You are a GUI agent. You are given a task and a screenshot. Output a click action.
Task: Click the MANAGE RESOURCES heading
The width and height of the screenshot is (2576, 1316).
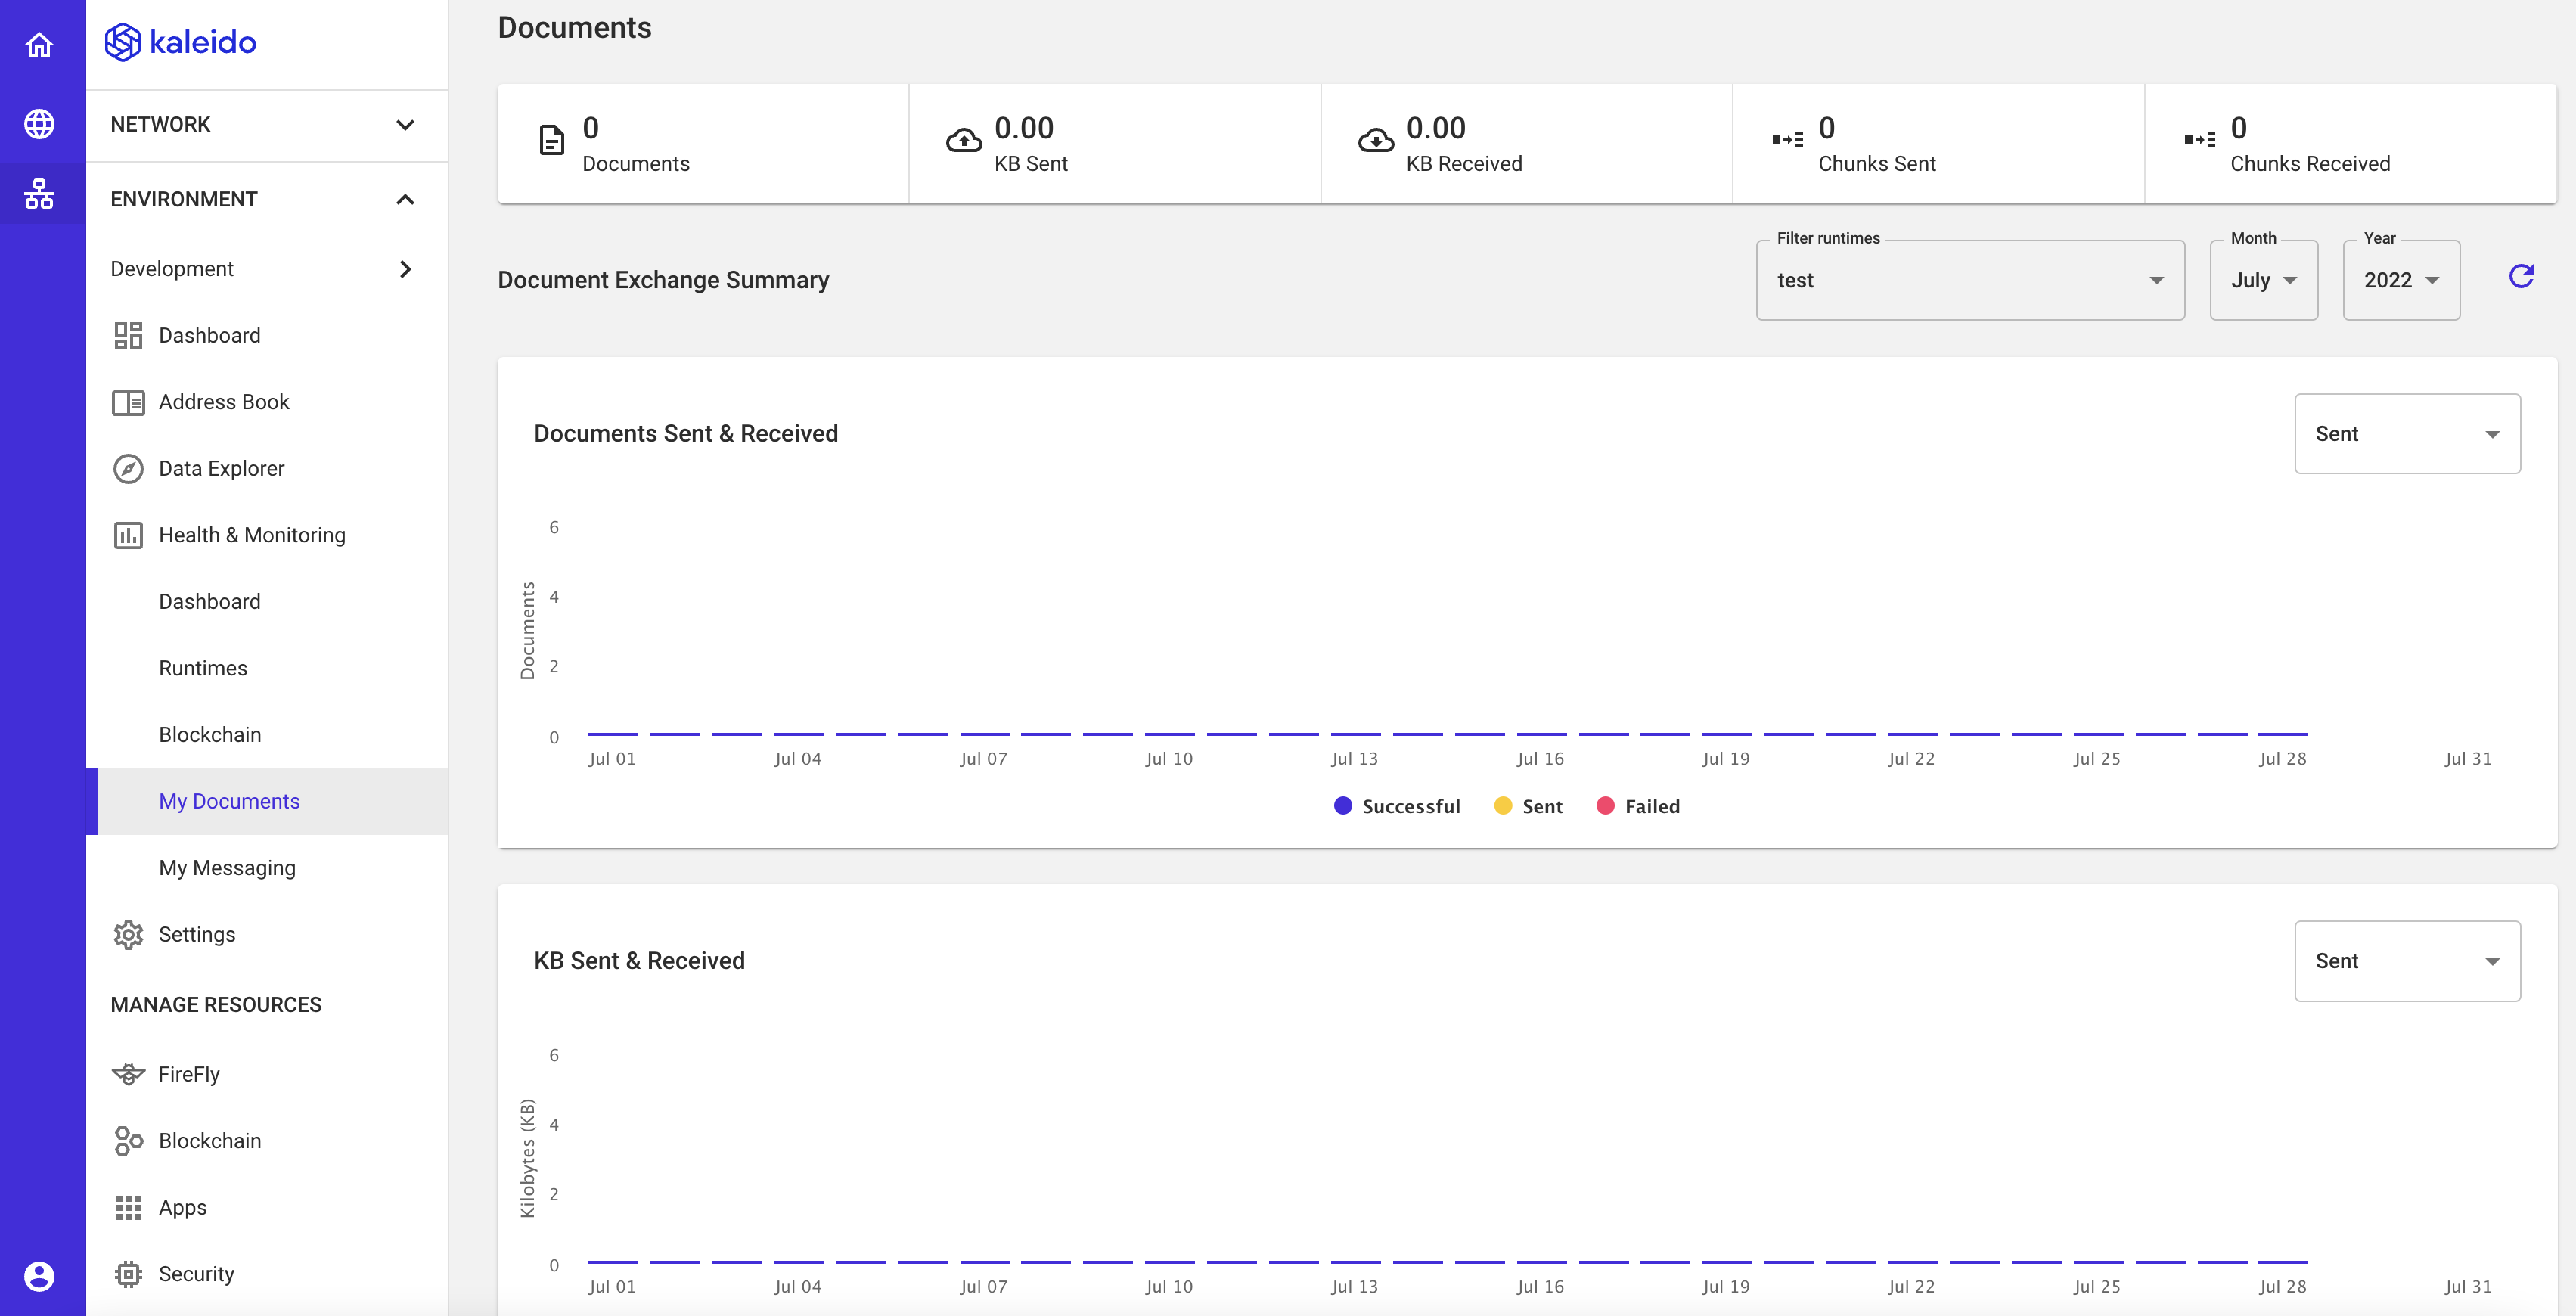click(216, 1005)
